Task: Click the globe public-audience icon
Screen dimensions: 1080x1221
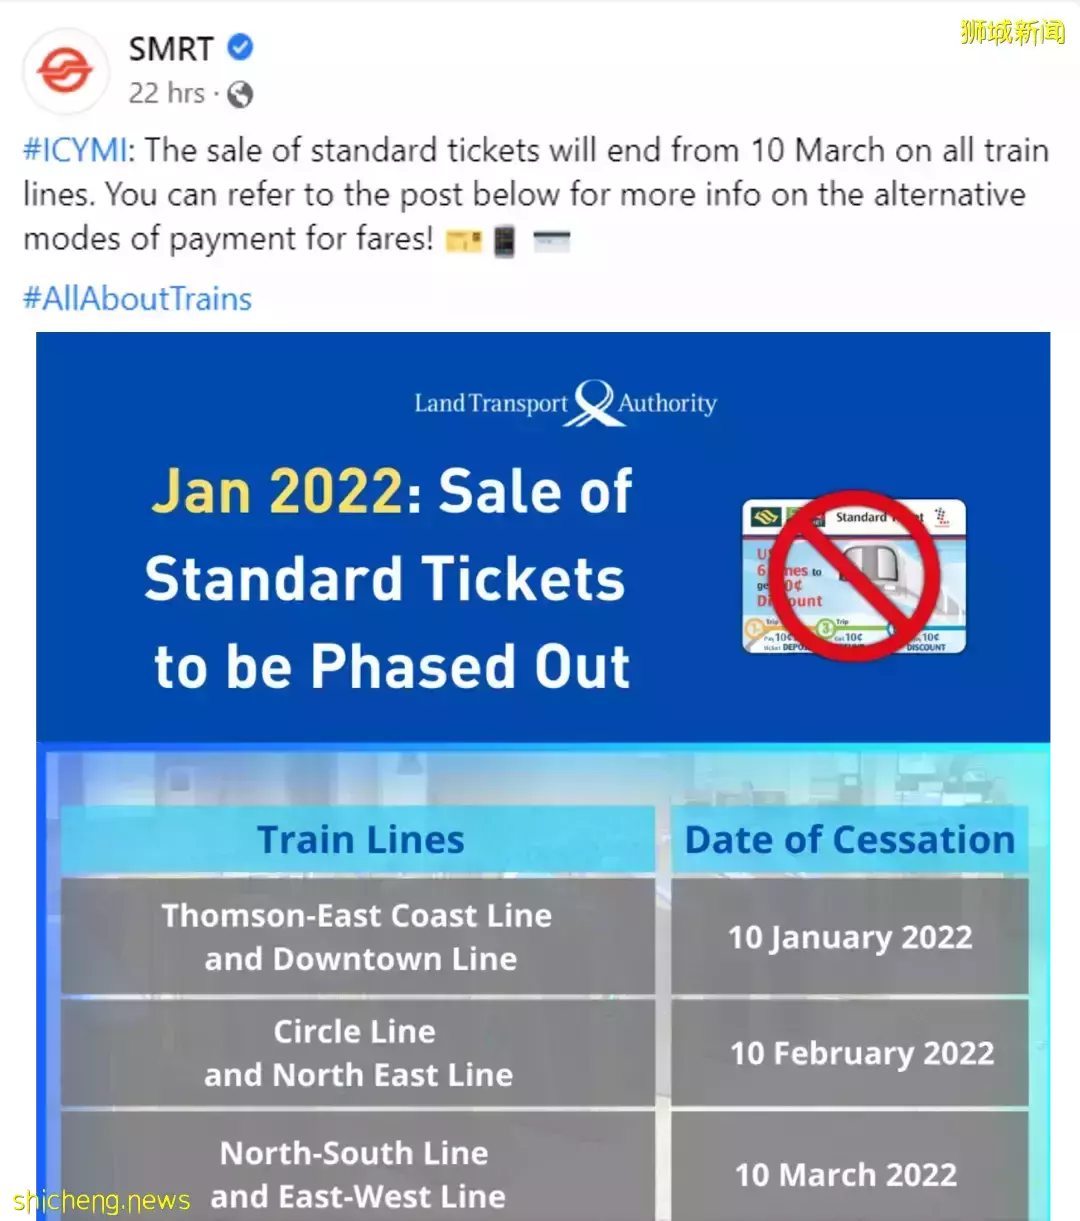Action: 240,94
